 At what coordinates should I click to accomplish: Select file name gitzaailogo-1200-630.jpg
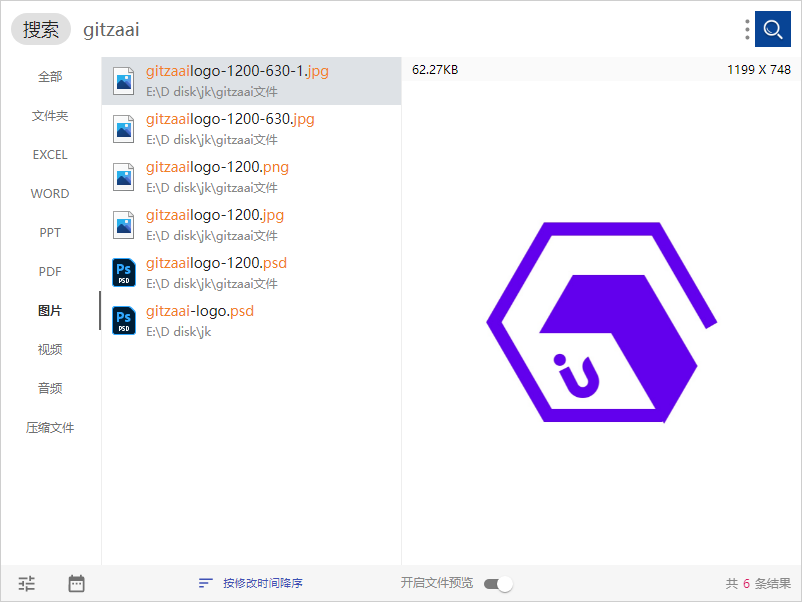(230, 119)
